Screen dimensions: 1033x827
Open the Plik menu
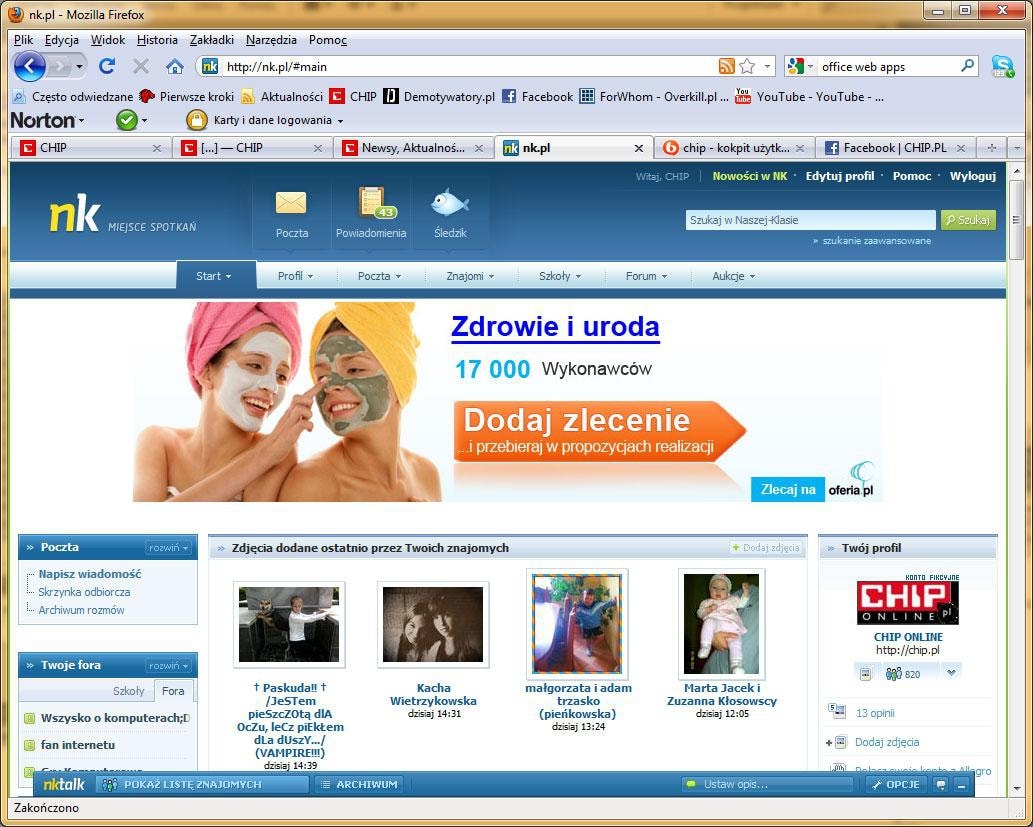coord(24,40)
